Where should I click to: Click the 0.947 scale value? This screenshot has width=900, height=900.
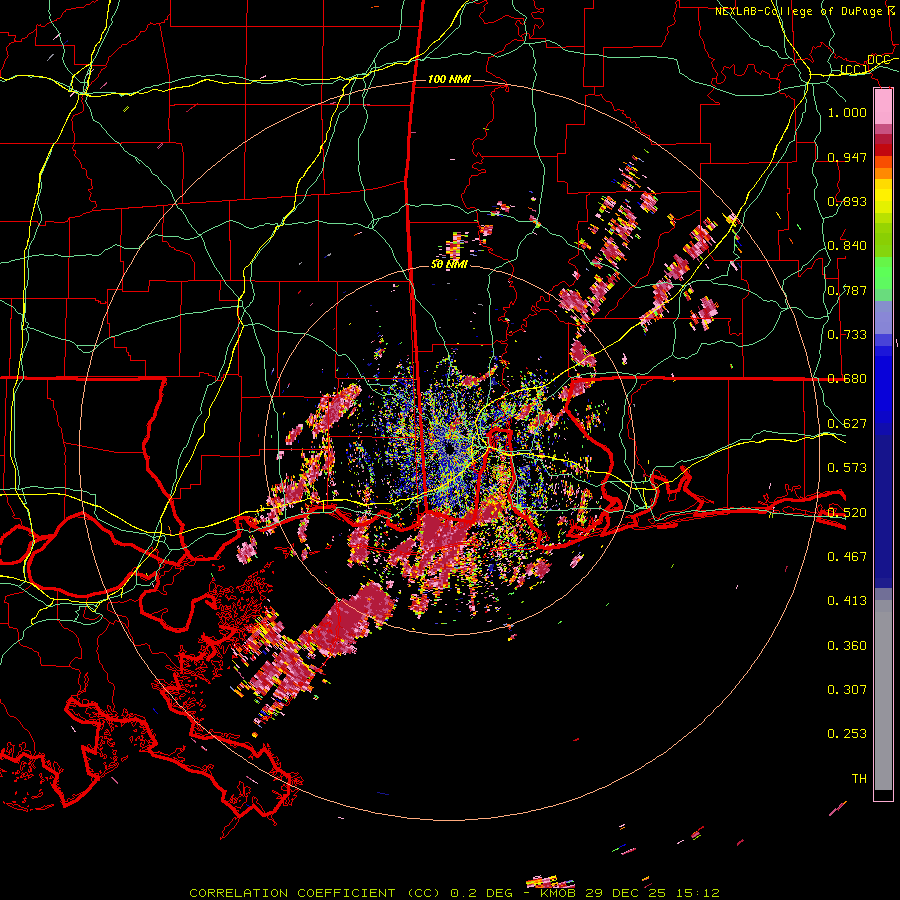pyautogui.click(x=847, y=157)
